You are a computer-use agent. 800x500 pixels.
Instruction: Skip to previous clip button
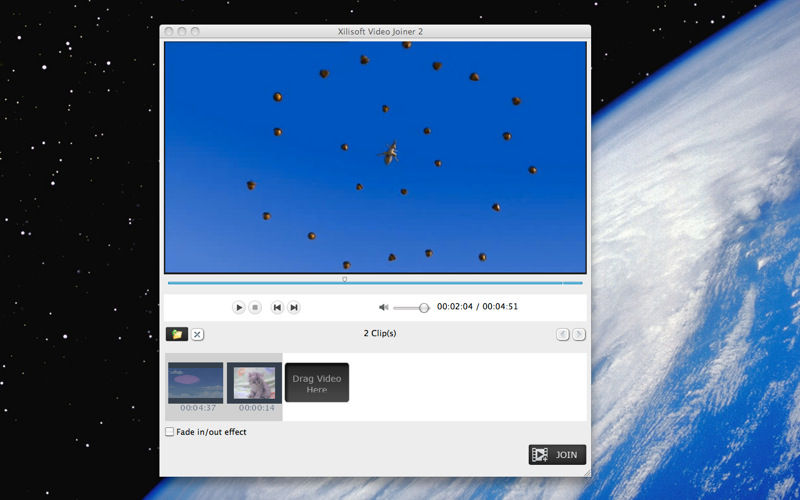pos(277,307)
